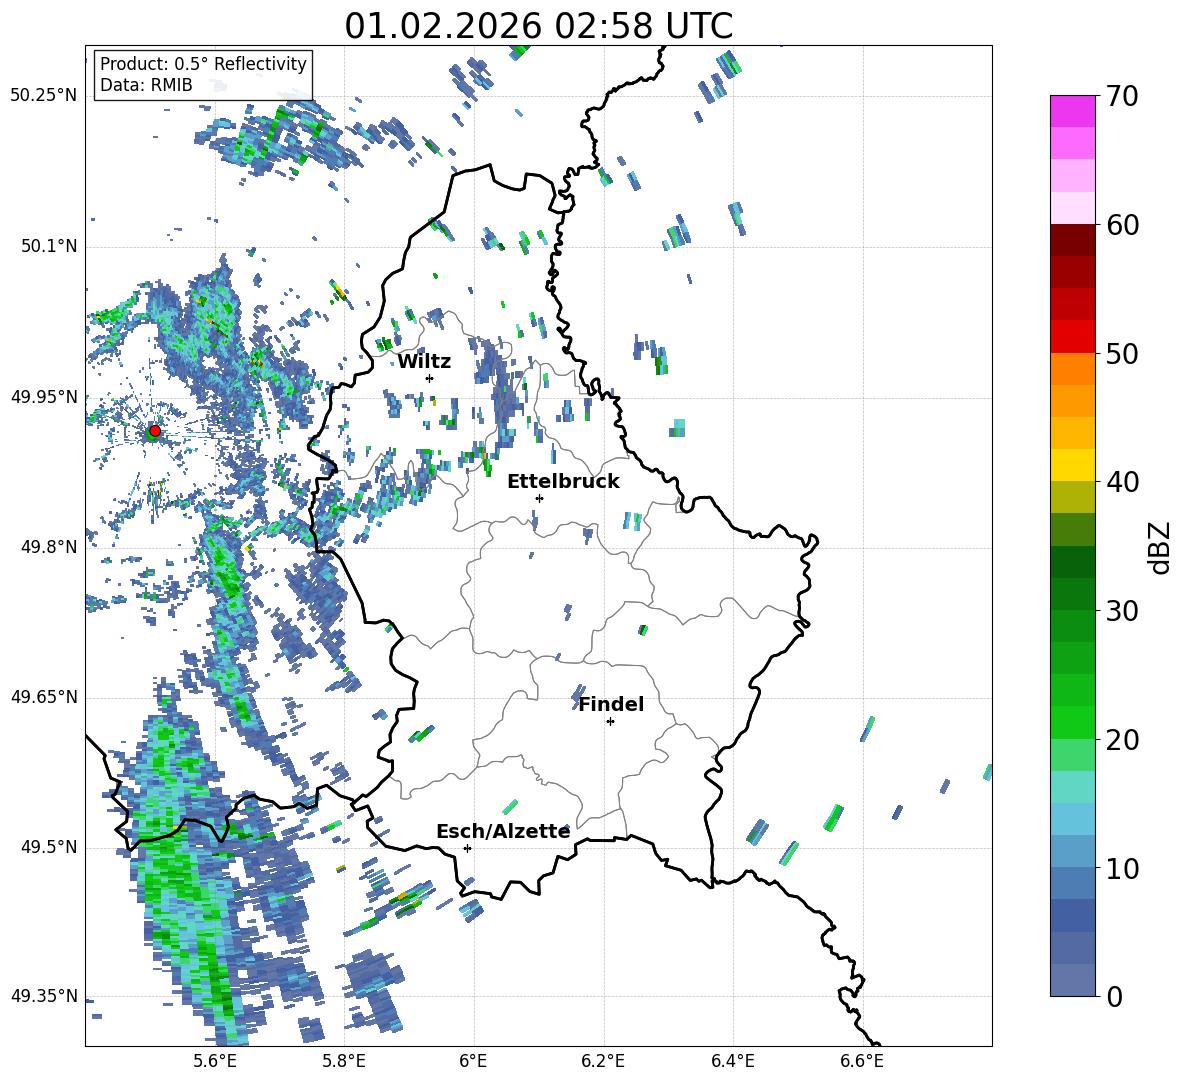Click the 6.2°E longitude tick label

click(x=603, y=1061)
